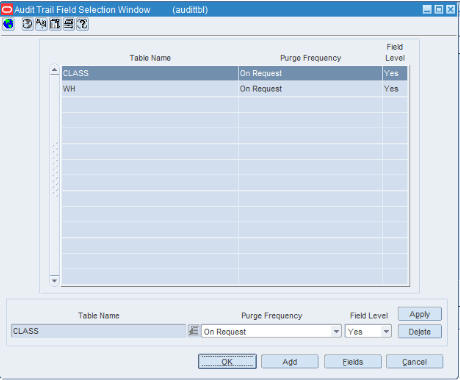Click the Field Level column header

tap(395, 52)
